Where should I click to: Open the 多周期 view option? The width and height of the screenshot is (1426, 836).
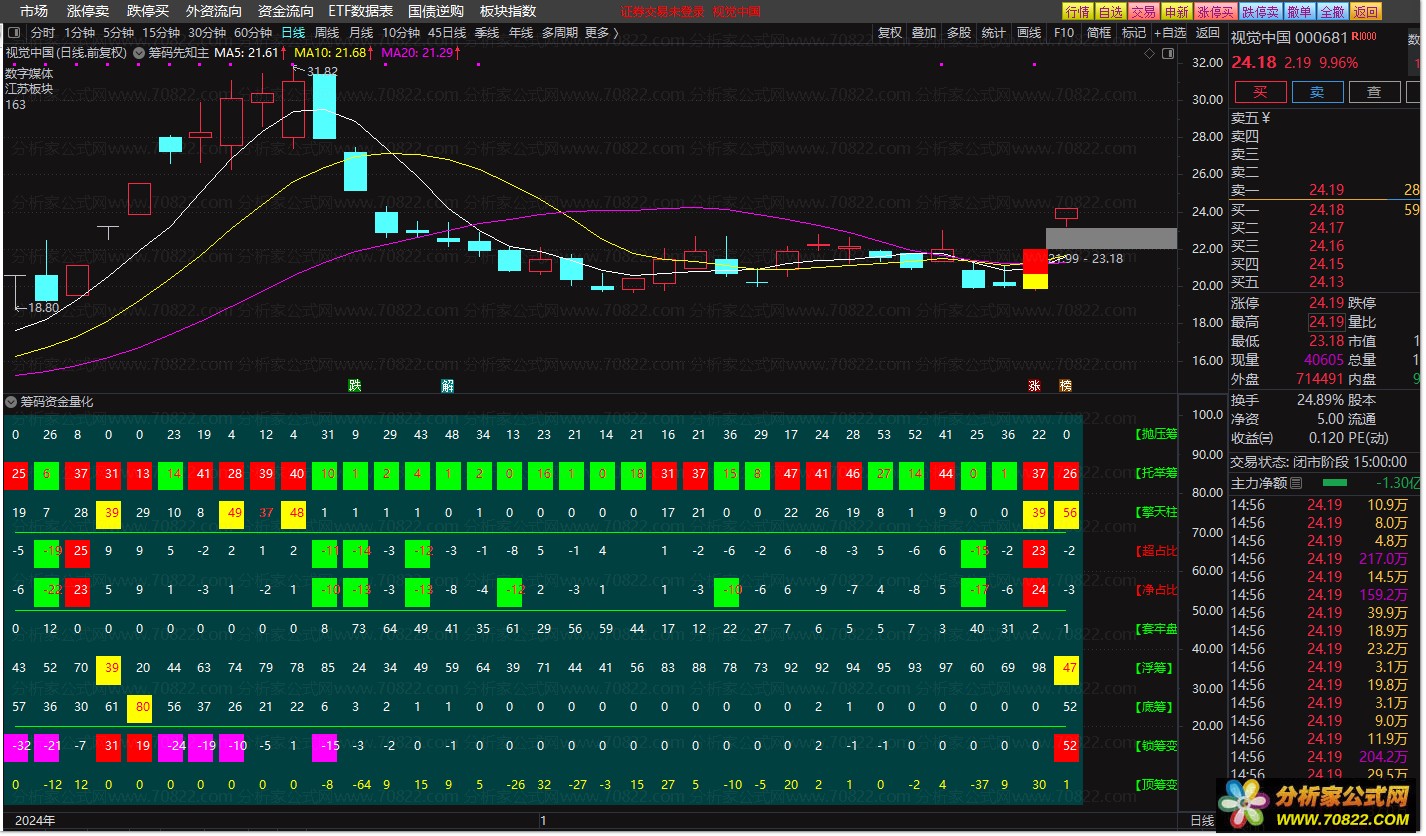tap(560, 33)
